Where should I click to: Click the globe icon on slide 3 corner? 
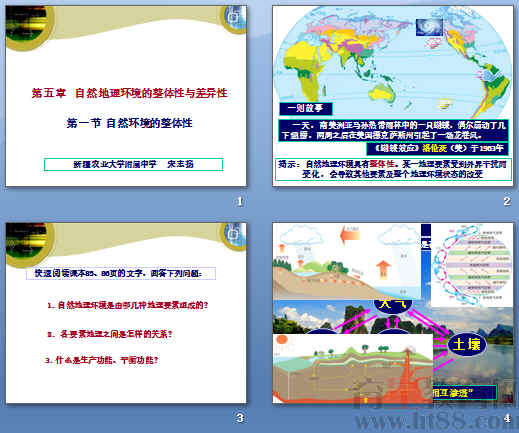234,235
